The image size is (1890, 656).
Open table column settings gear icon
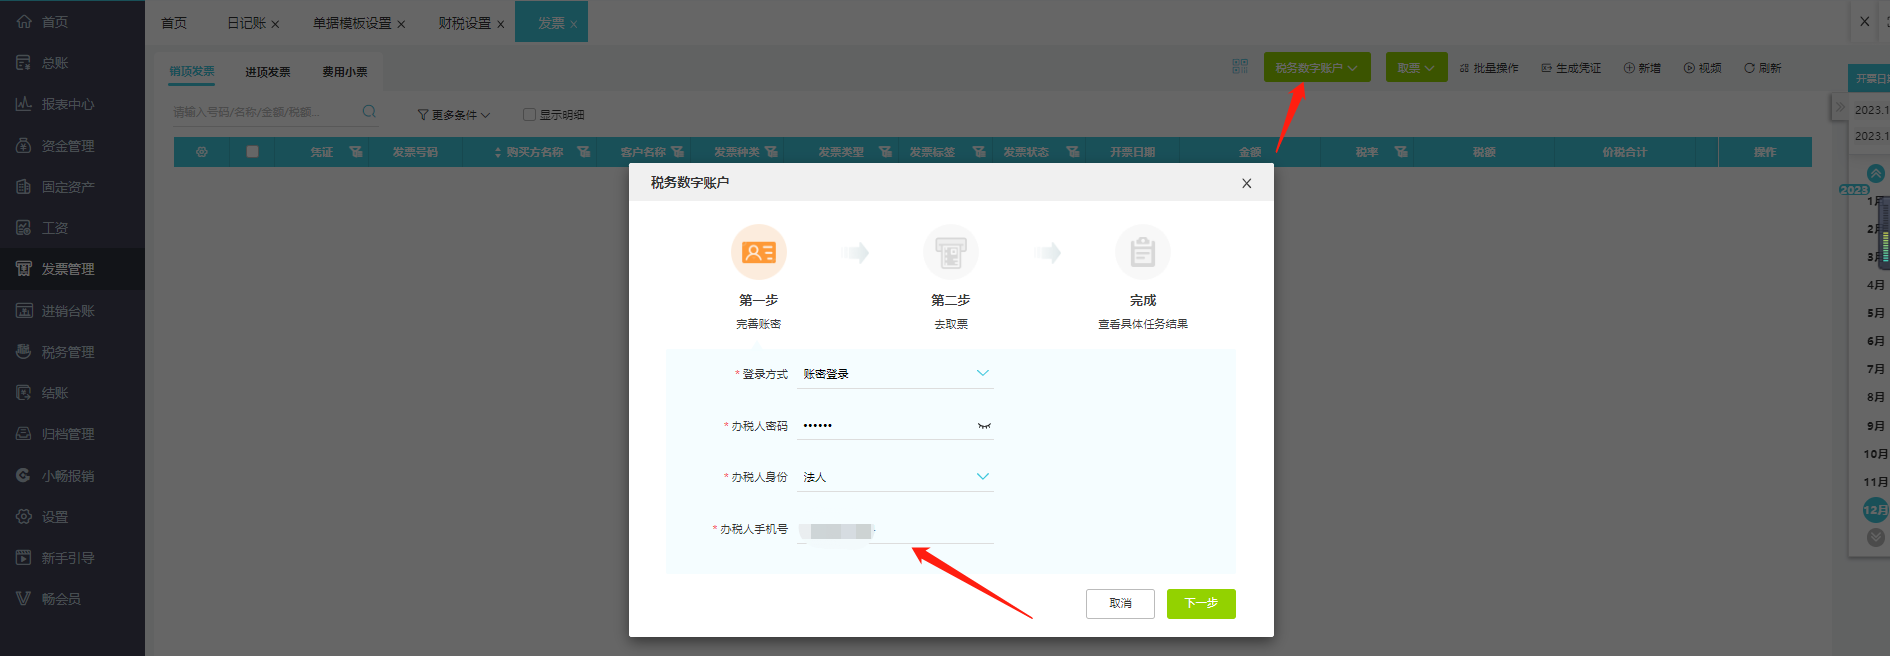(202, 152)
